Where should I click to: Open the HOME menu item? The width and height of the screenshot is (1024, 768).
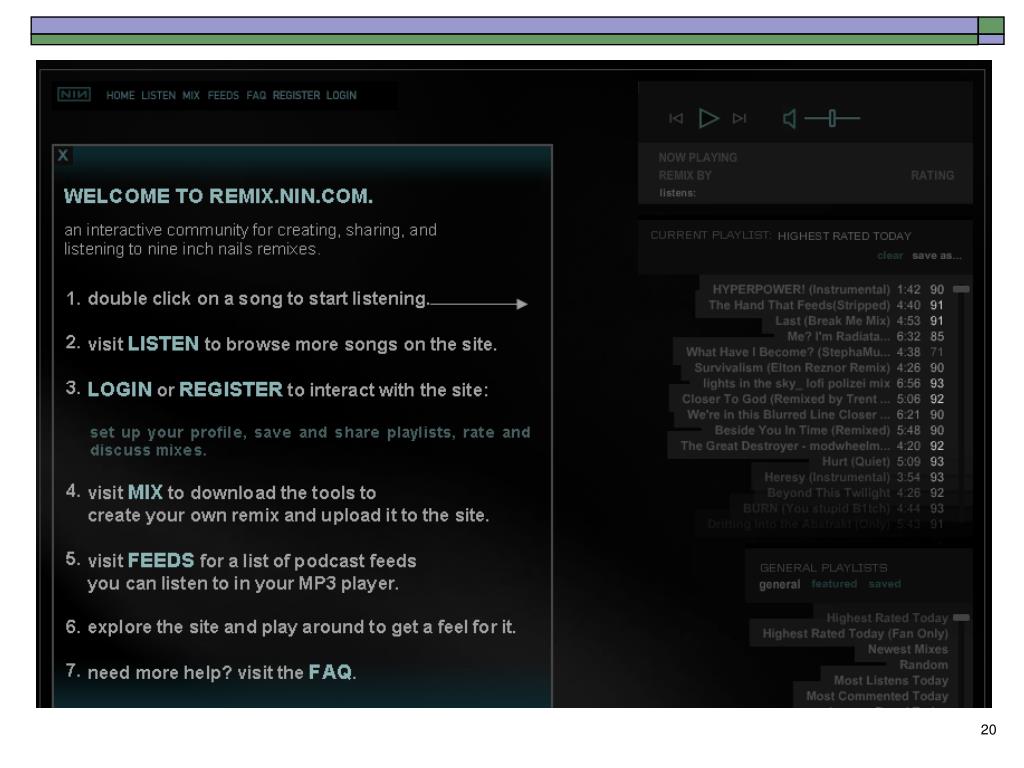(x=120, y=95)
